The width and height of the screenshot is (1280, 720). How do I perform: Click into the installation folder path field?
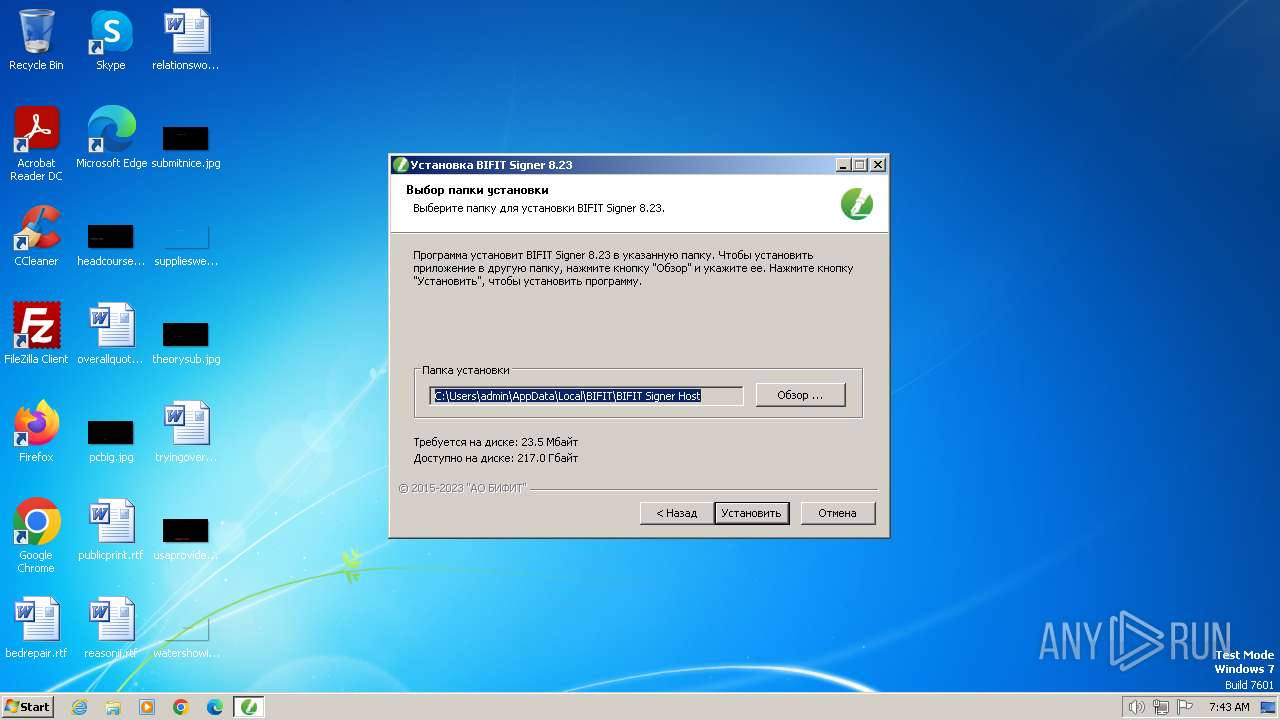tap(587, 396)
